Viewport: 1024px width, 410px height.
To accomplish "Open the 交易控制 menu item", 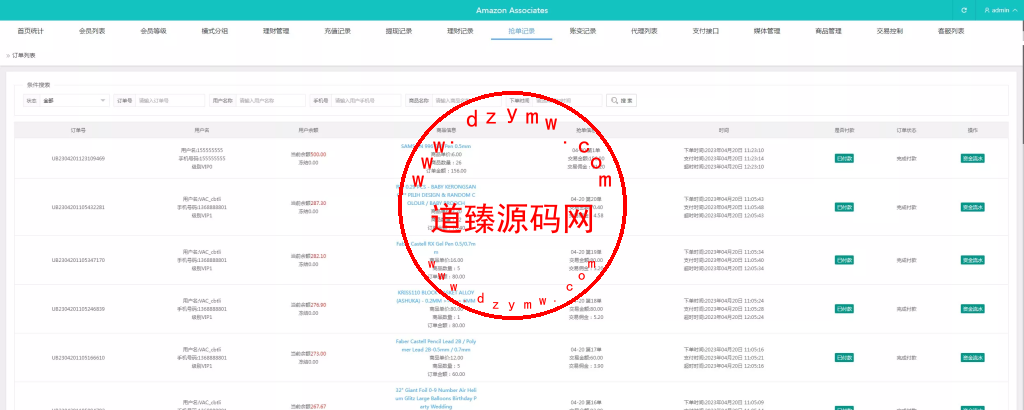I will (889, 31).
